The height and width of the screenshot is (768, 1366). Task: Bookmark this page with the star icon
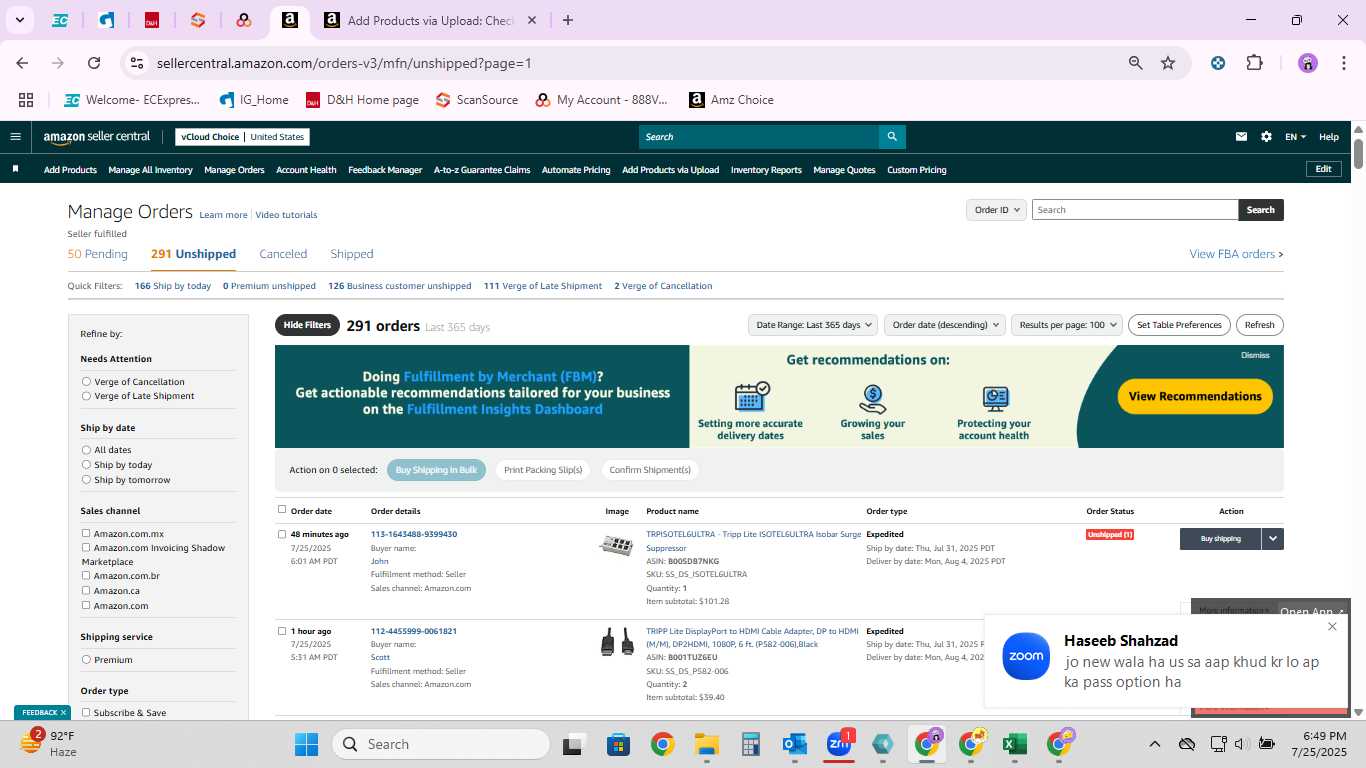click(x=1168, y=63)
